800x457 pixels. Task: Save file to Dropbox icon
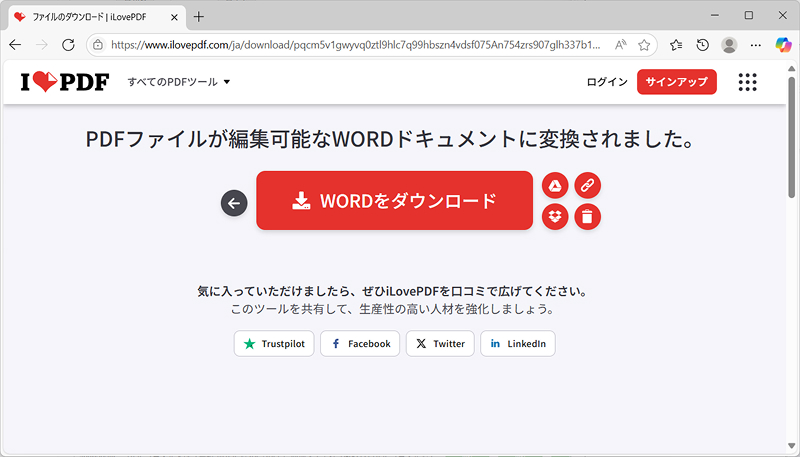point(555,217)
